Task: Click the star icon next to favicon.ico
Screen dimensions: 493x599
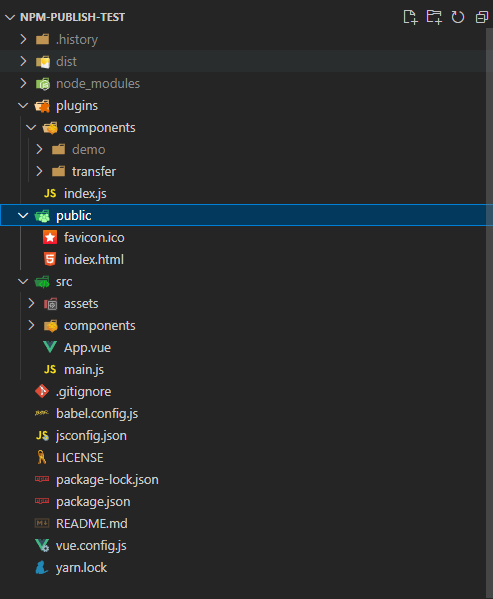Action: pos(50,237)
